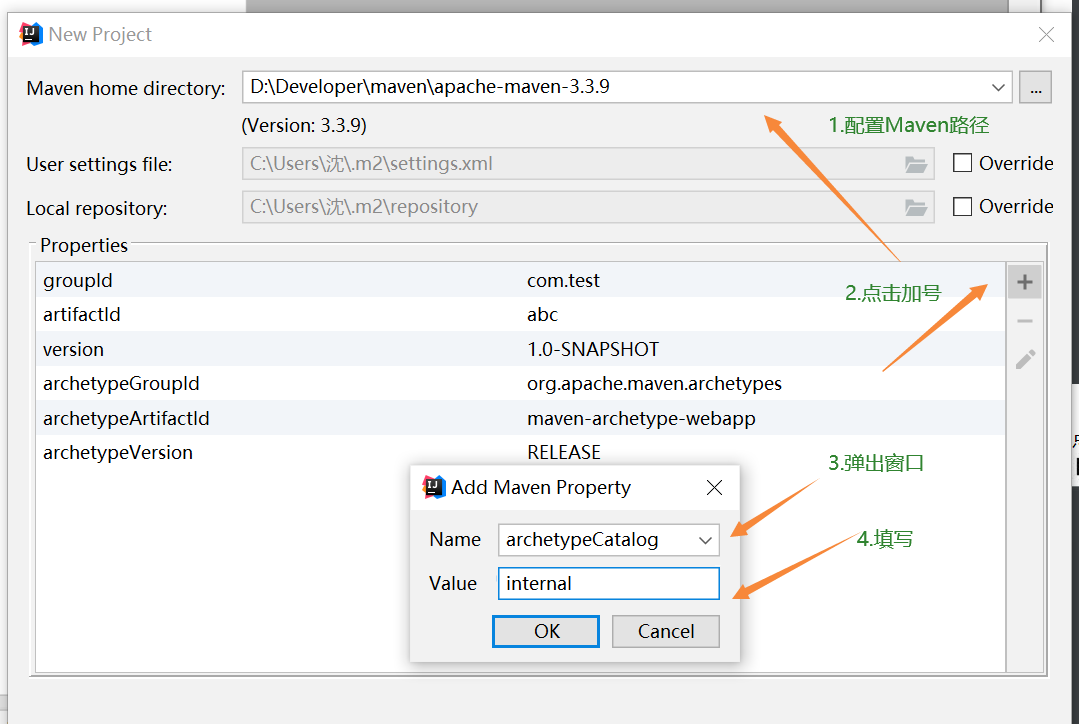Select the archetypeVersion property row
The height and width of the screenshot is (724, 1079).
point(520,452)
